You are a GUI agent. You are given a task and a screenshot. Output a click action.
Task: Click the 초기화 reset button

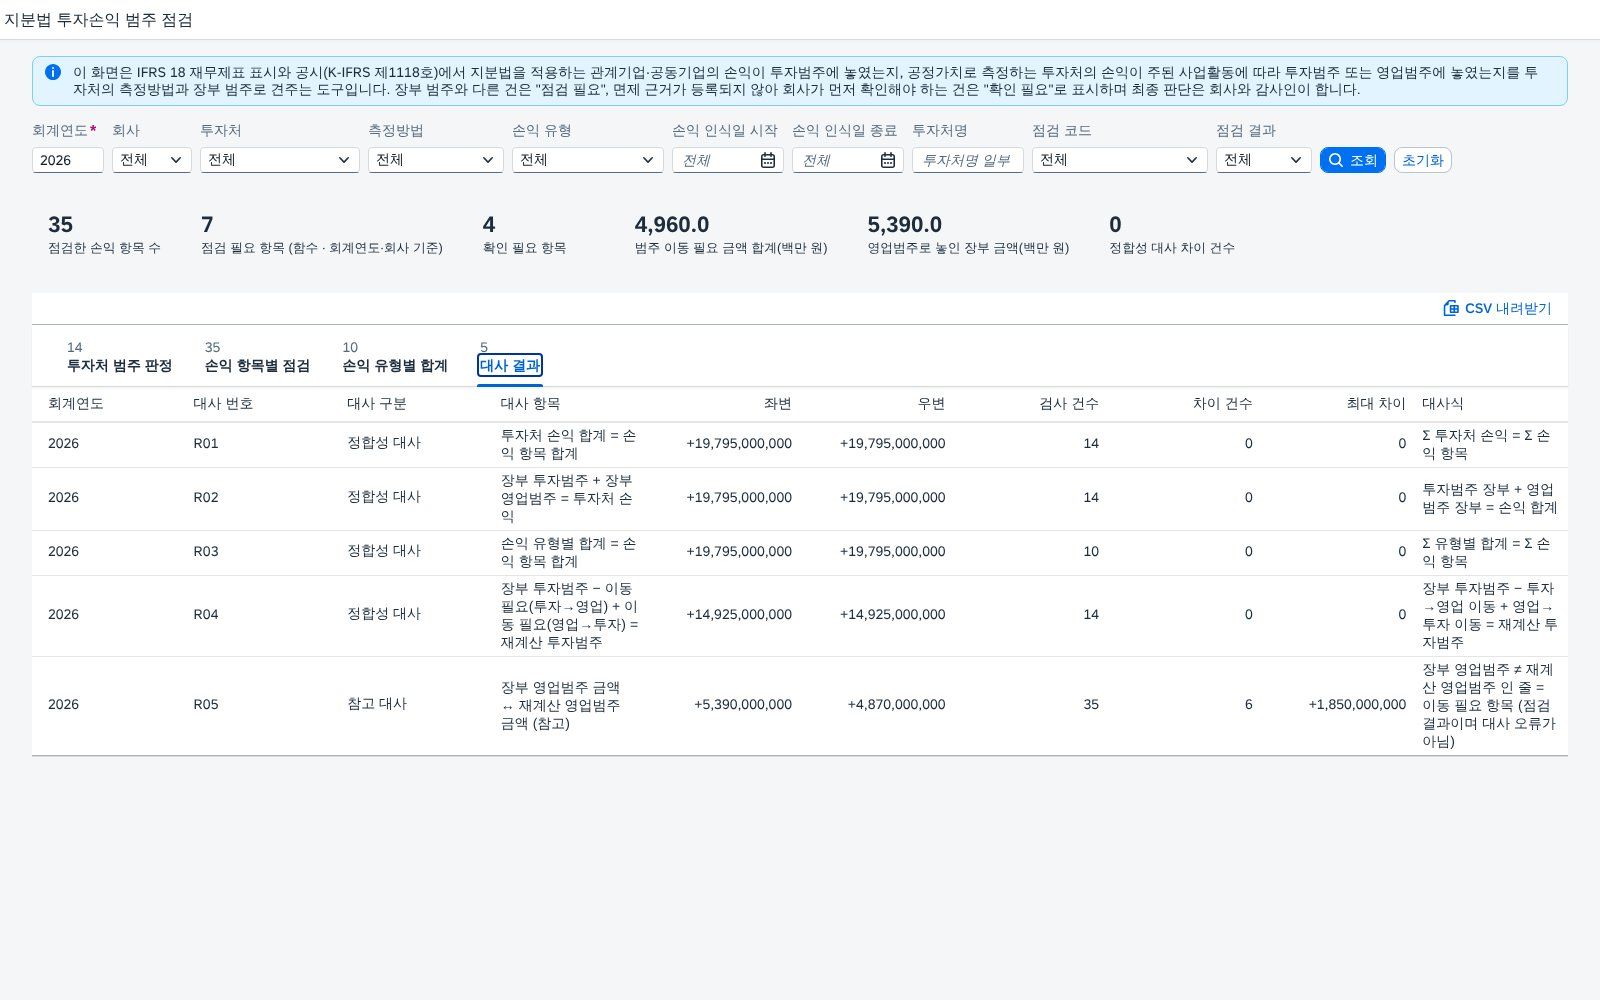click(1423, 160)
